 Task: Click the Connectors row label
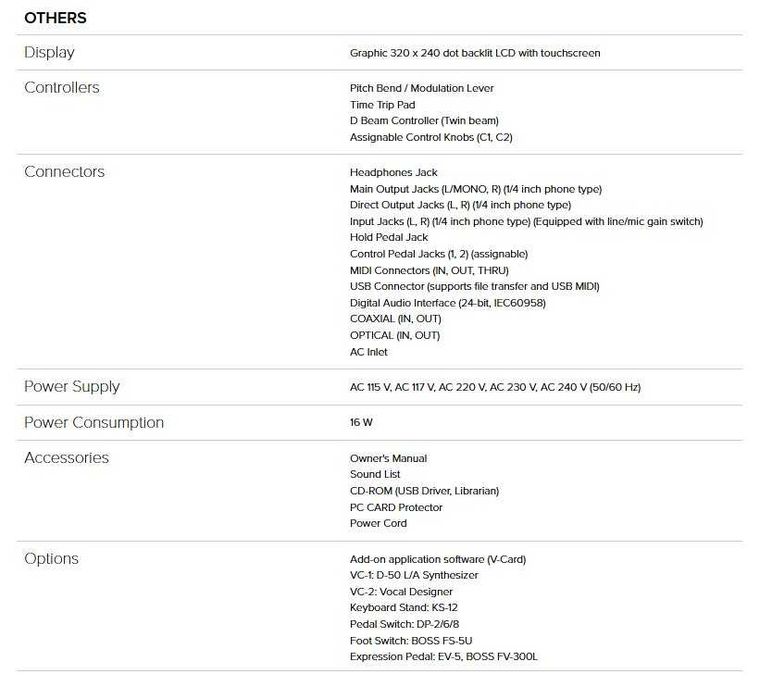pos(64,171)
